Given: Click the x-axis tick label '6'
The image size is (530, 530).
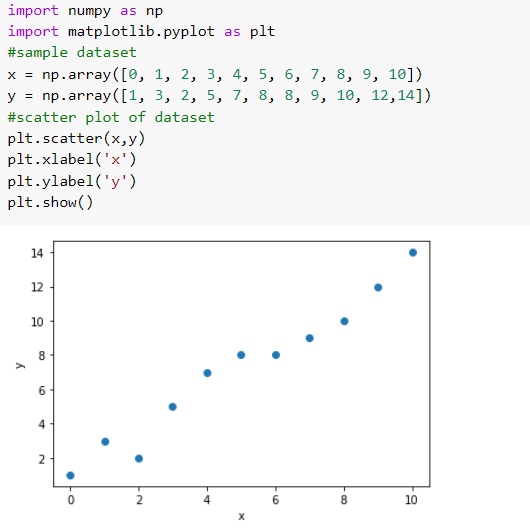Looking at the screenshot, I should [x=276, y=500].
